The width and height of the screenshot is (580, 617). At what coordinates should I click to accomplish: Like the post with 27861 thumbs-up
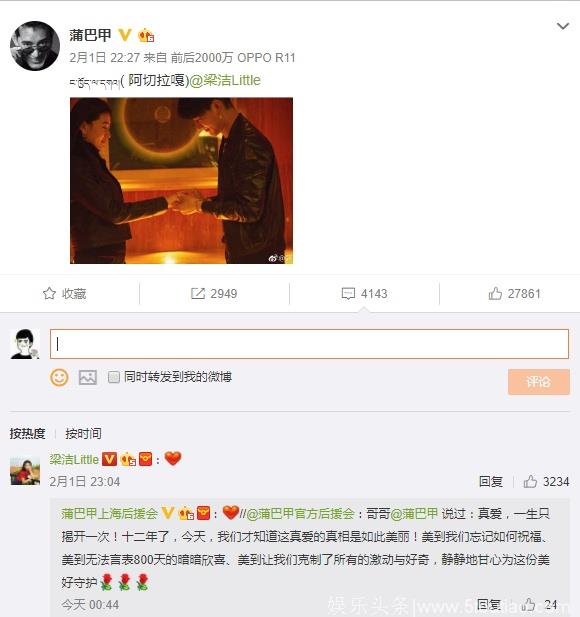pyautogui.click(x=514, y=294)
